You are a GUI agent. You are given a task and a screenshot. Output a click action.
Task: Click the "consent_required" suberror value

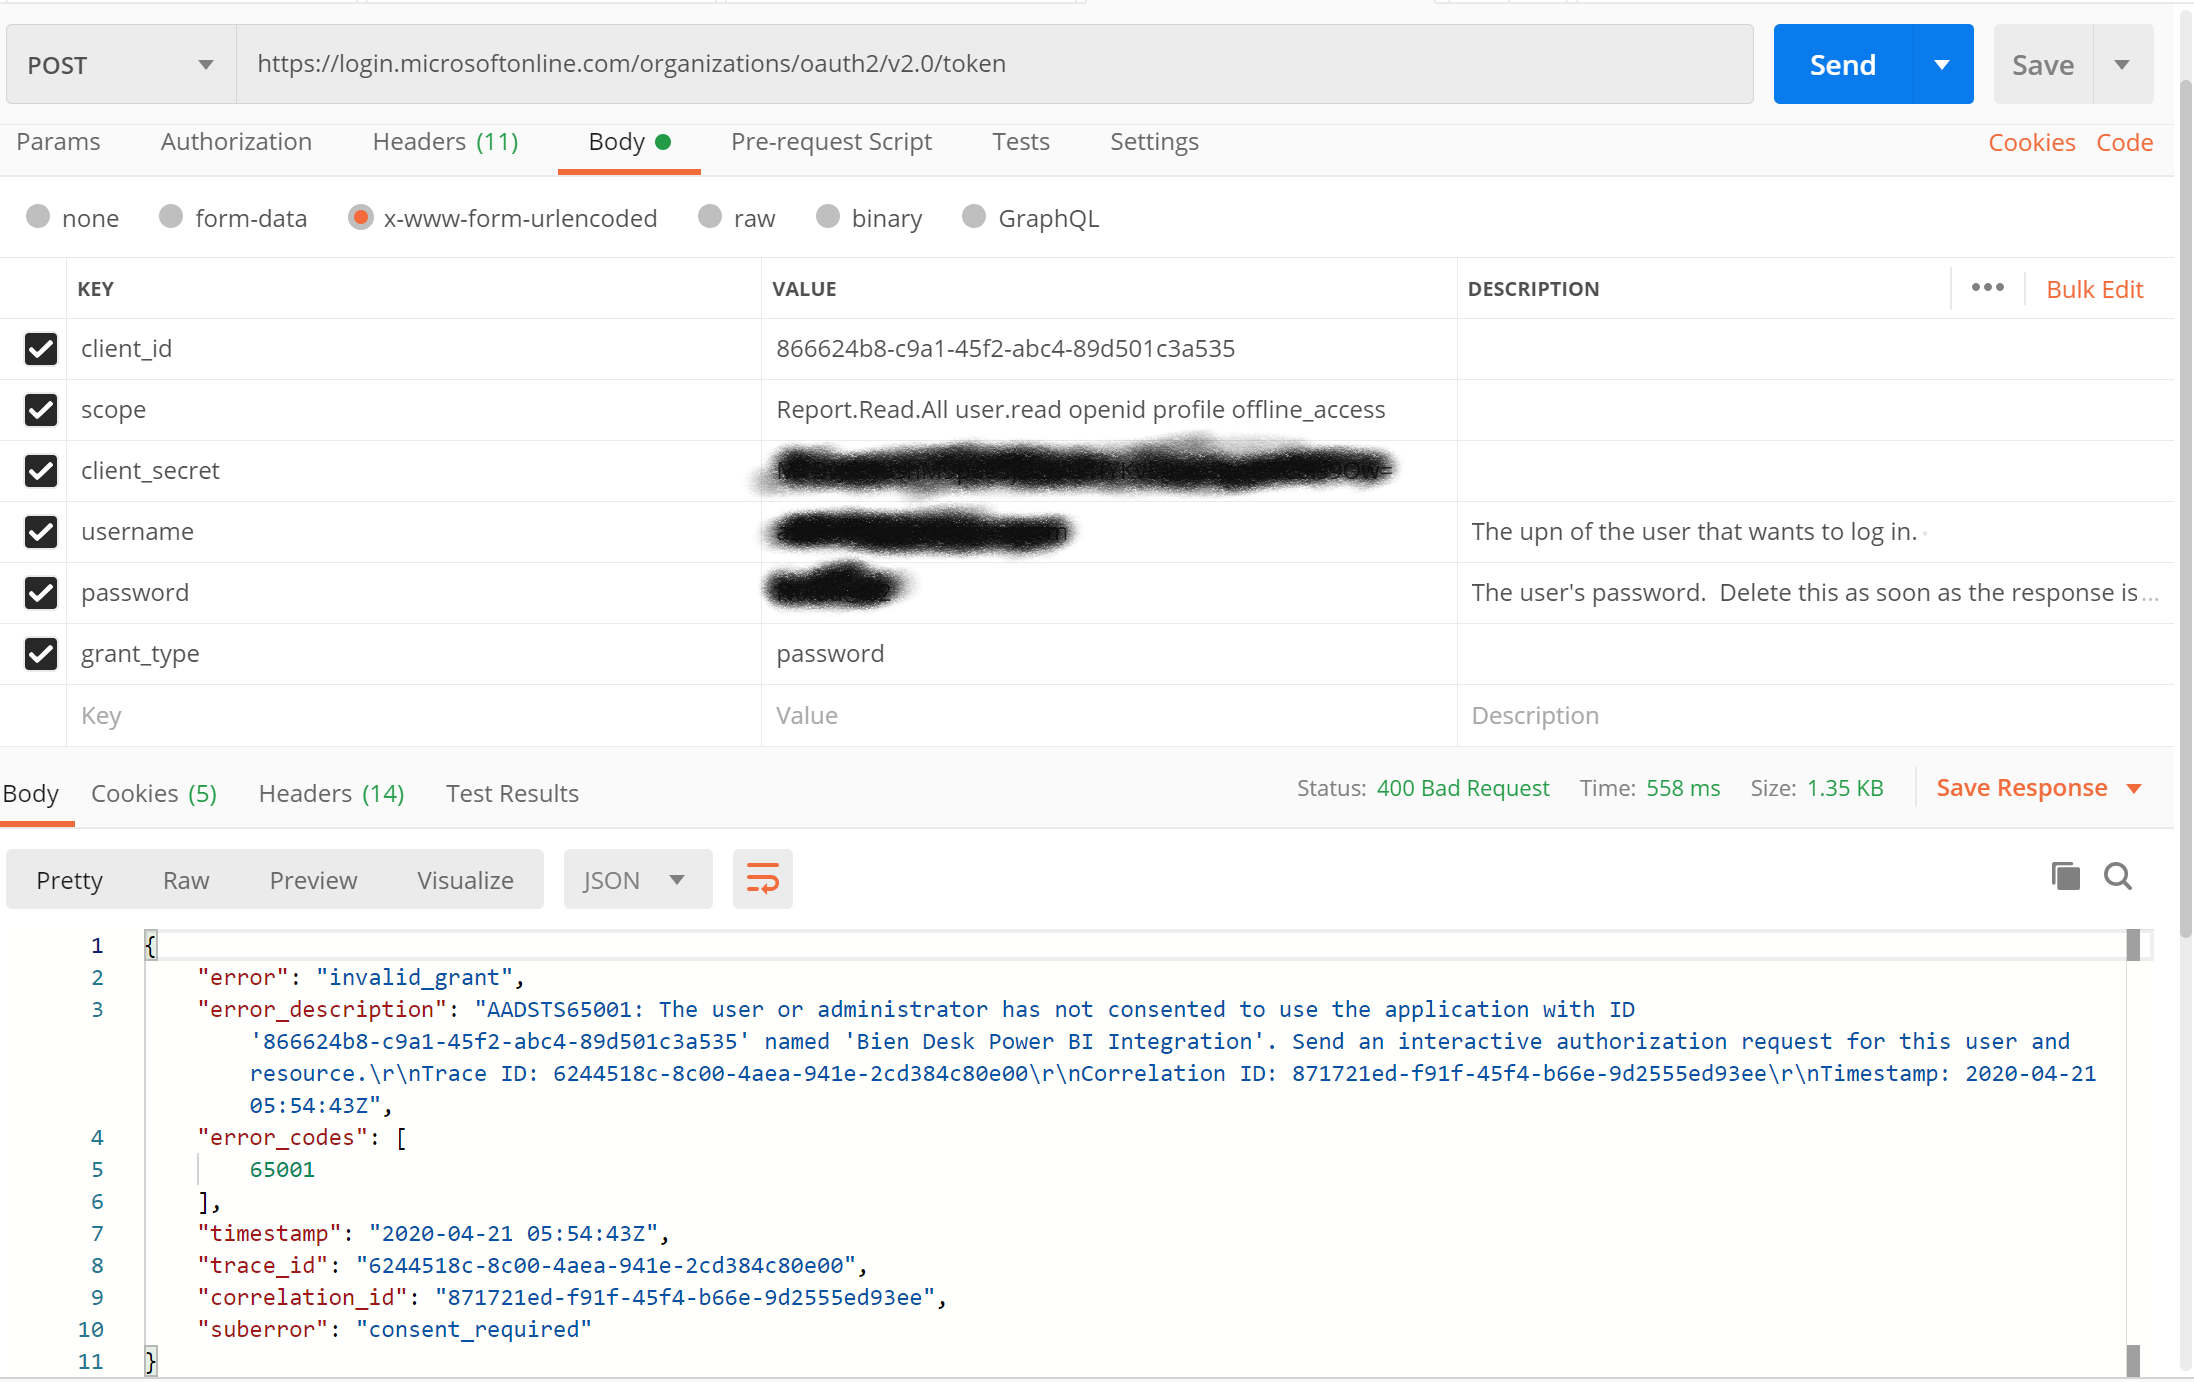[474, 1329]
